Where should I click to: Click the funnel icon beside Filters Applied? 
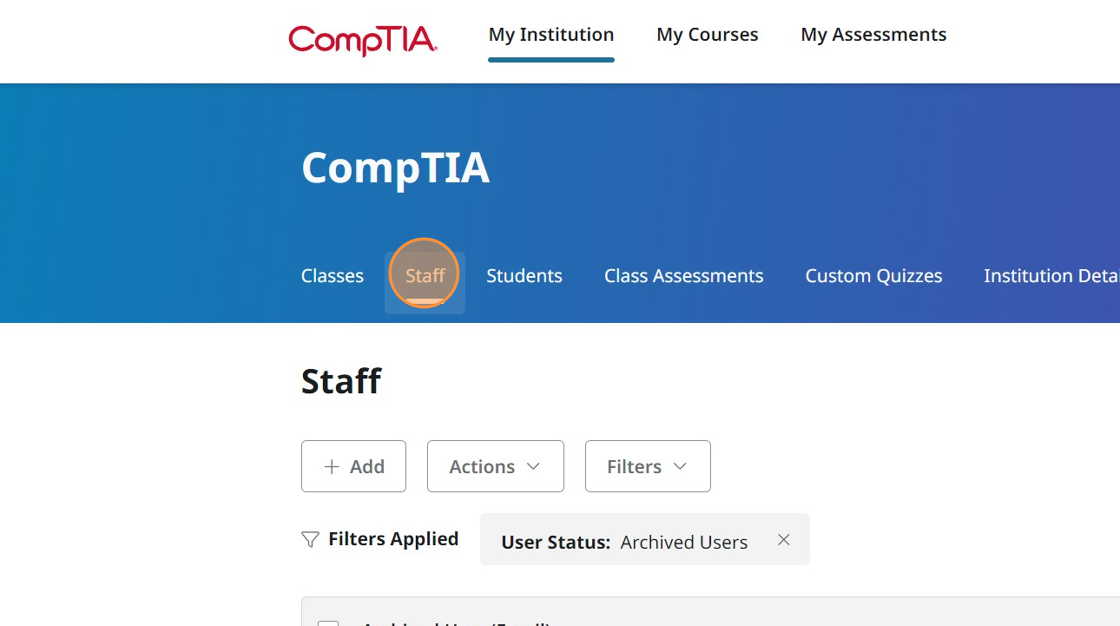[310, 540]
